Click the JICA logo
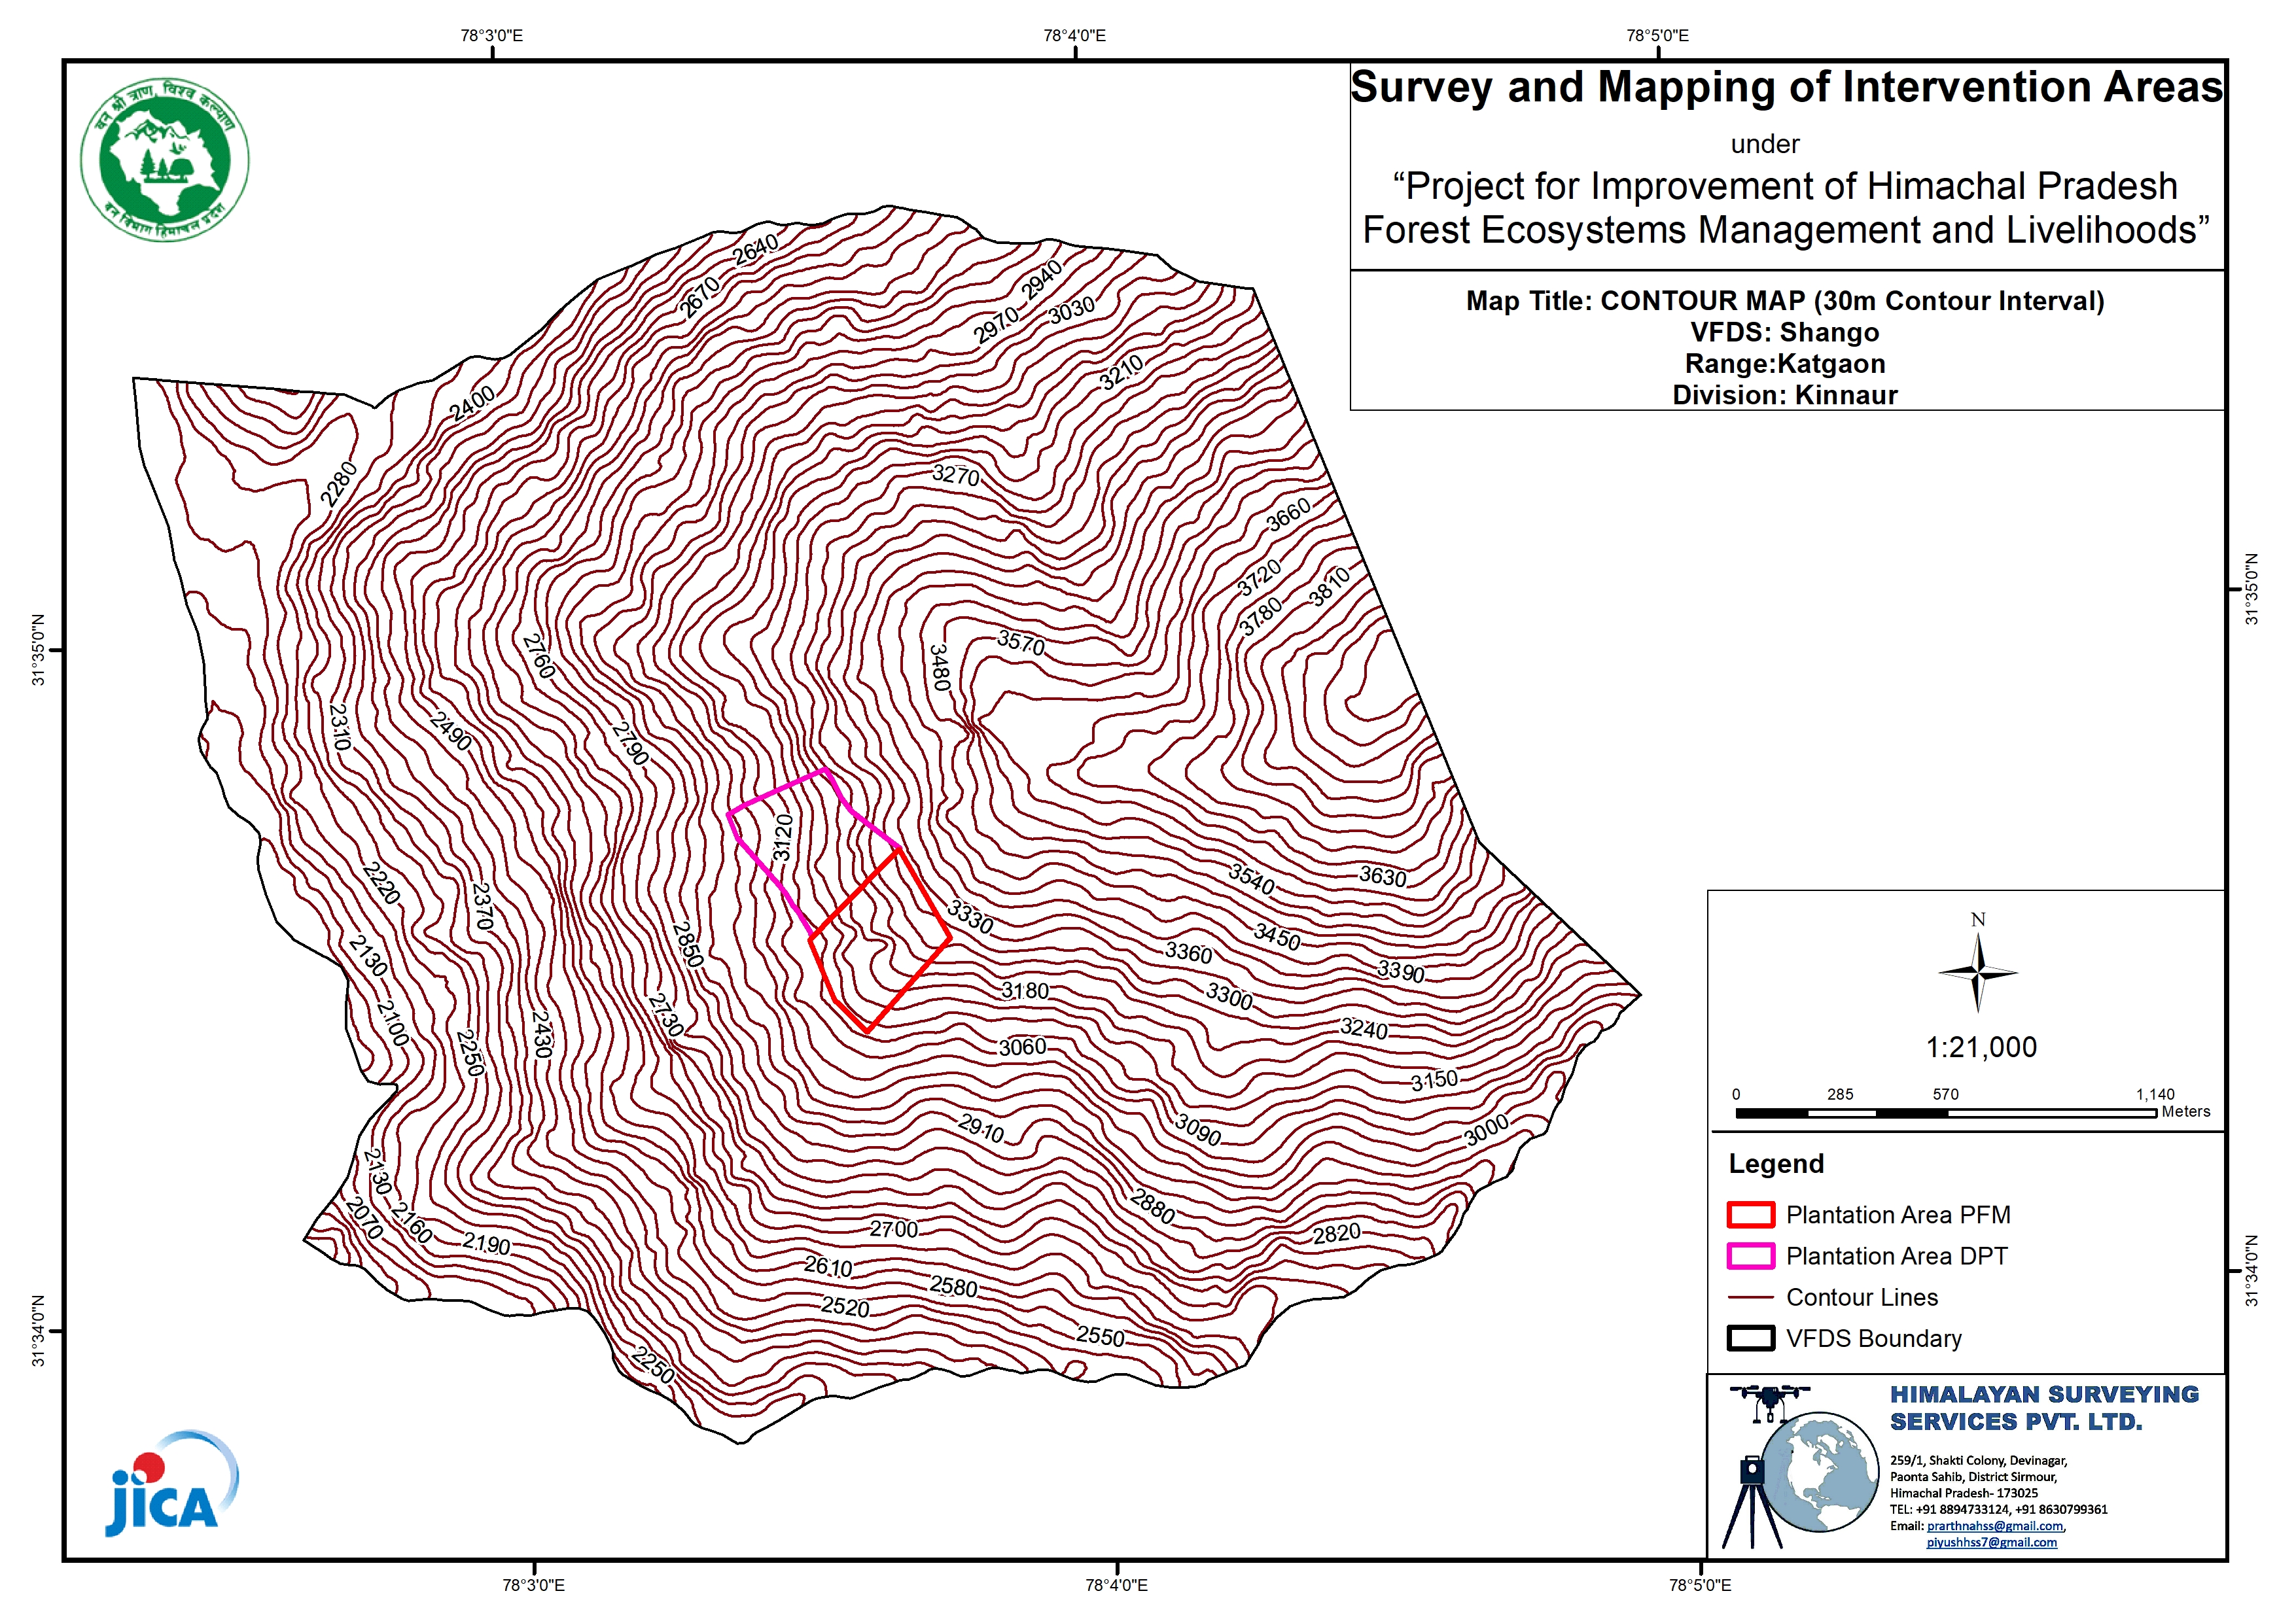 172,1483
